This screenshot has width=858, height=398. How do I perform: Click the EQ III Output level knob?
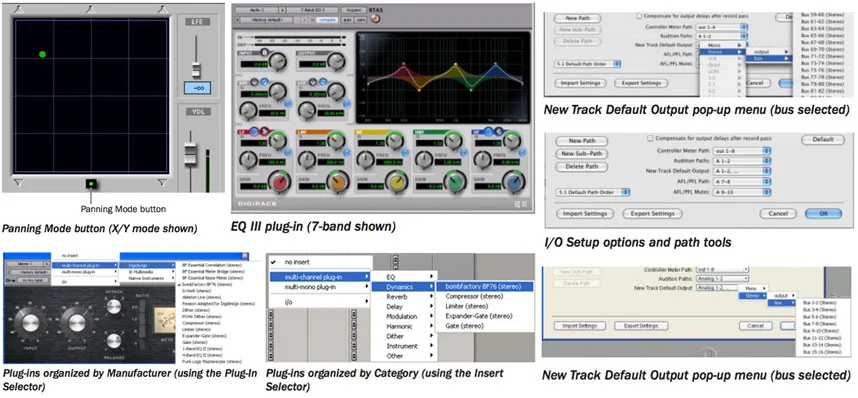pyautogui.click(x=336, y=62)
